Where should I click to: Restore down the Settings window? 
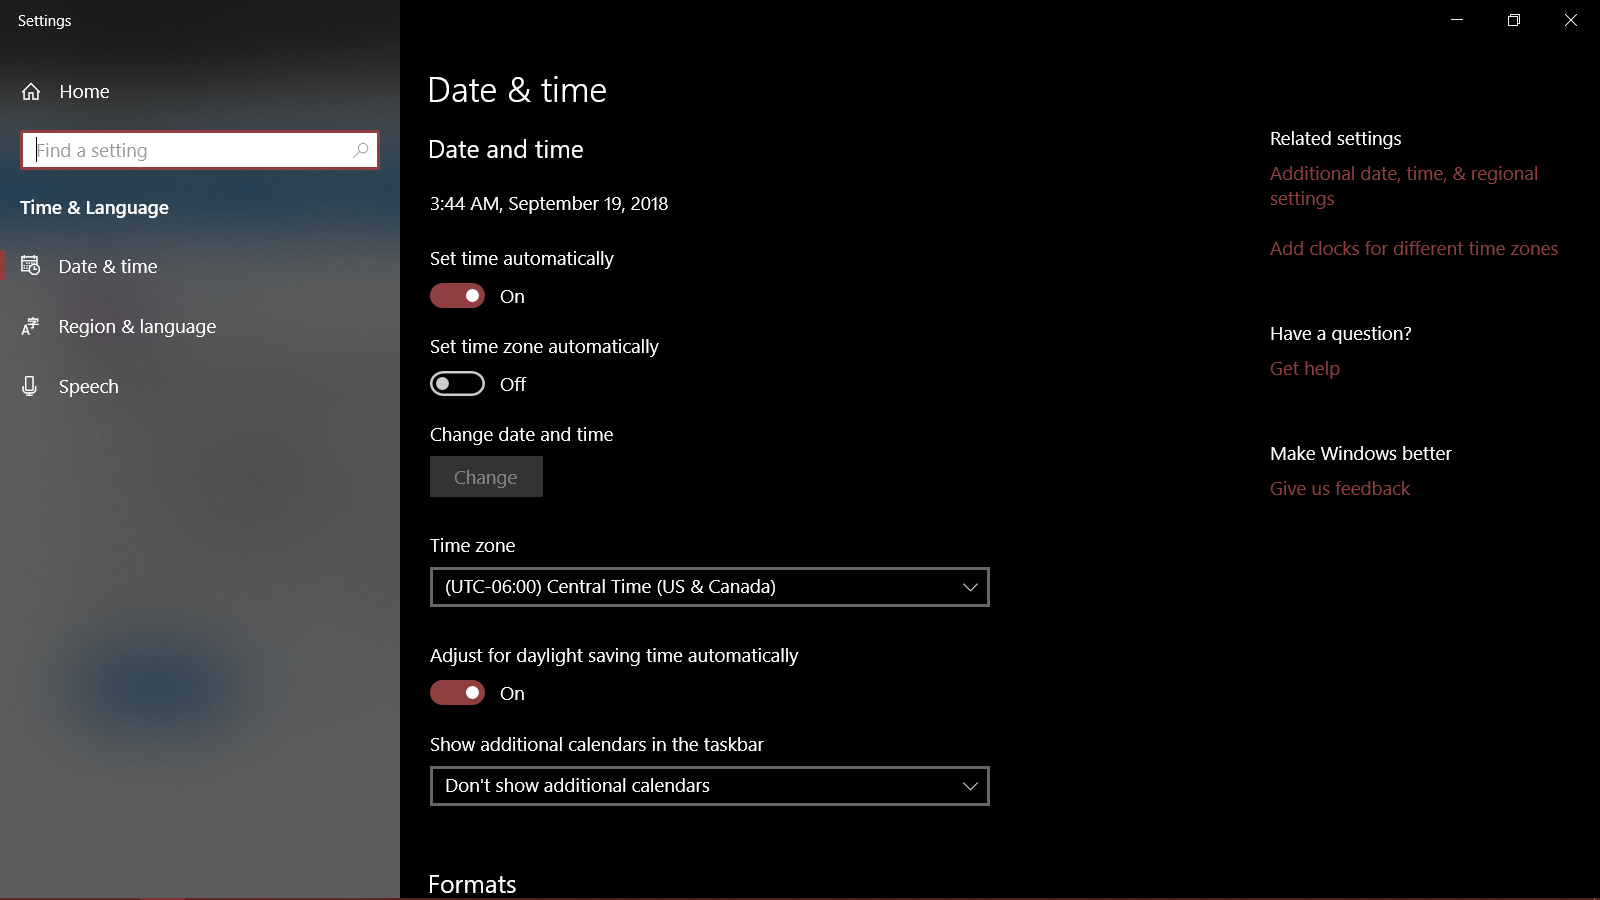coord(1514,20)
